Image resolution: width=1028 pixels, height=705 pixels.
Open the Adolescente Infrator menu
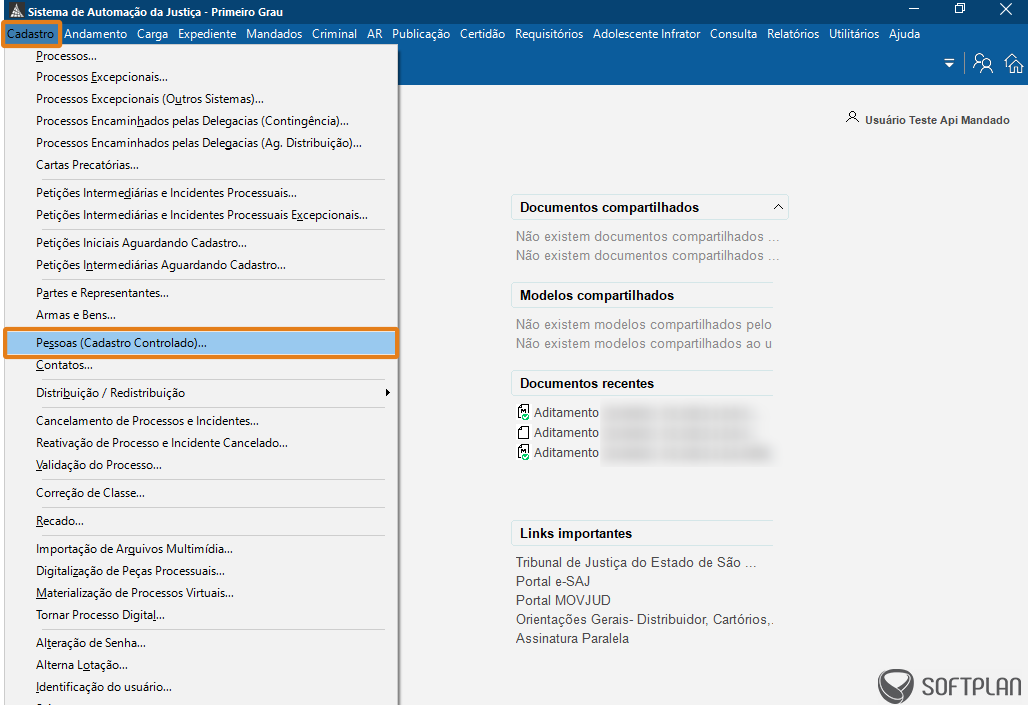pos(646,33)
